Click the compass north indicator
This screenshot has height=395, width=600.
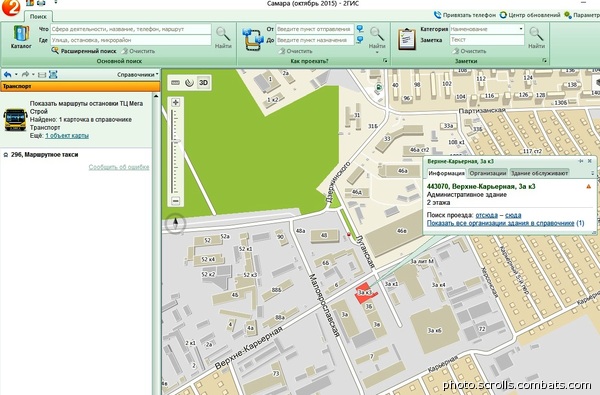[x=176, y=223]
